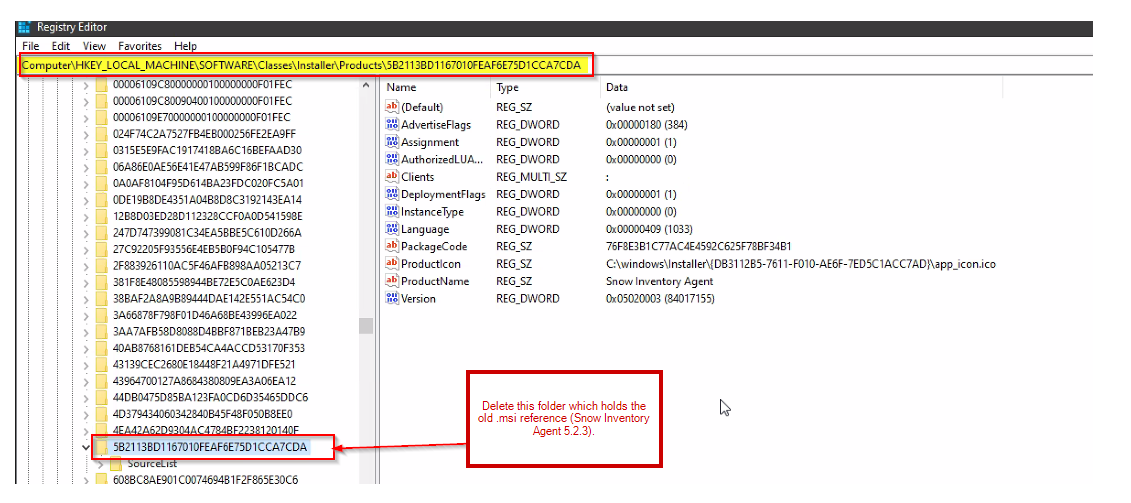Click folder icon of key 5B2113BD1167010FEAF6E75D1CCA7CDA
Viewport: 1131px width, 503px height.
(102, 447)
